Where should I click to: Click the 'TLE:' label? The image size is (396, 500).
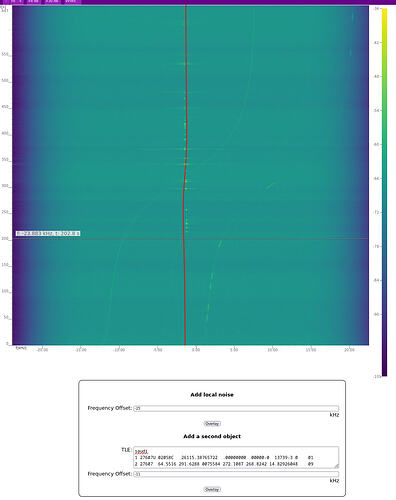point(126,450)
